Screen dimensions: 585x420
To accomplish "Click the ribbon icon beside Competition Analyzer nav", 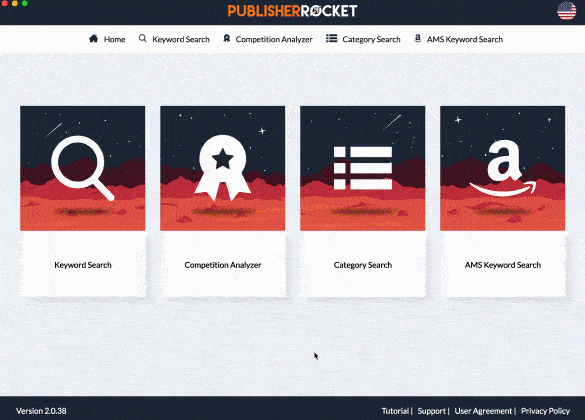I will coord(226,38).
